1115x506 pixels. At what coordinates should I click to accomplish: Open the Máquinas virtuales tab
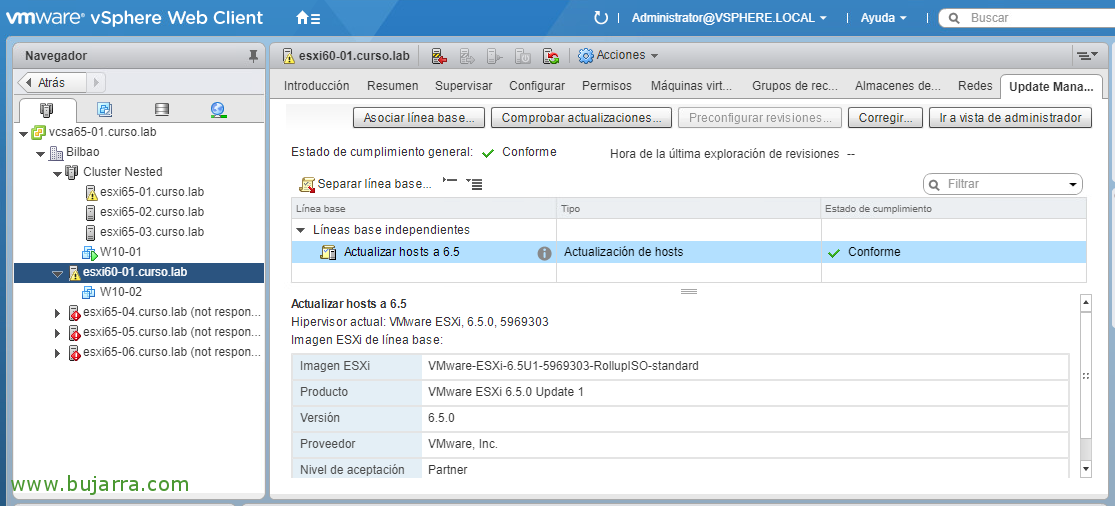click(x=691, y=86)
